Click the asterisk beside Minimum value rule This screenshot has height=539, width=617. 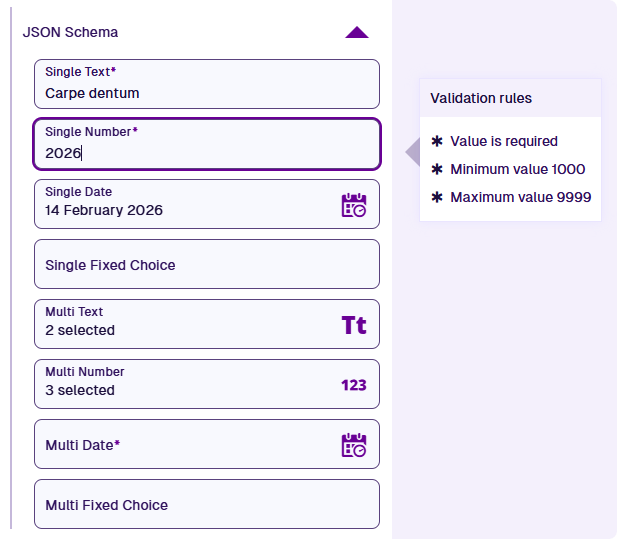click(436, 169)
